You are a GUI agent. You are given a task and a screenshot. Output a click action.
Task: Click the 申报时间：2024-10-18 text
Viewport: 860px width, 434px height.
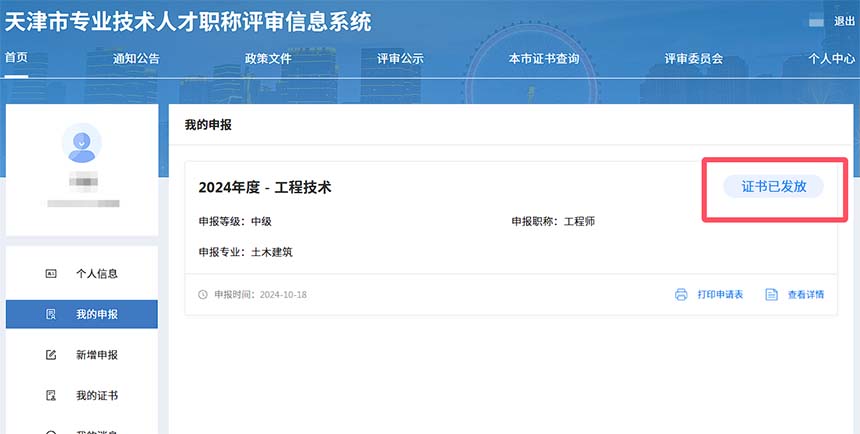(x=261, y=295)
